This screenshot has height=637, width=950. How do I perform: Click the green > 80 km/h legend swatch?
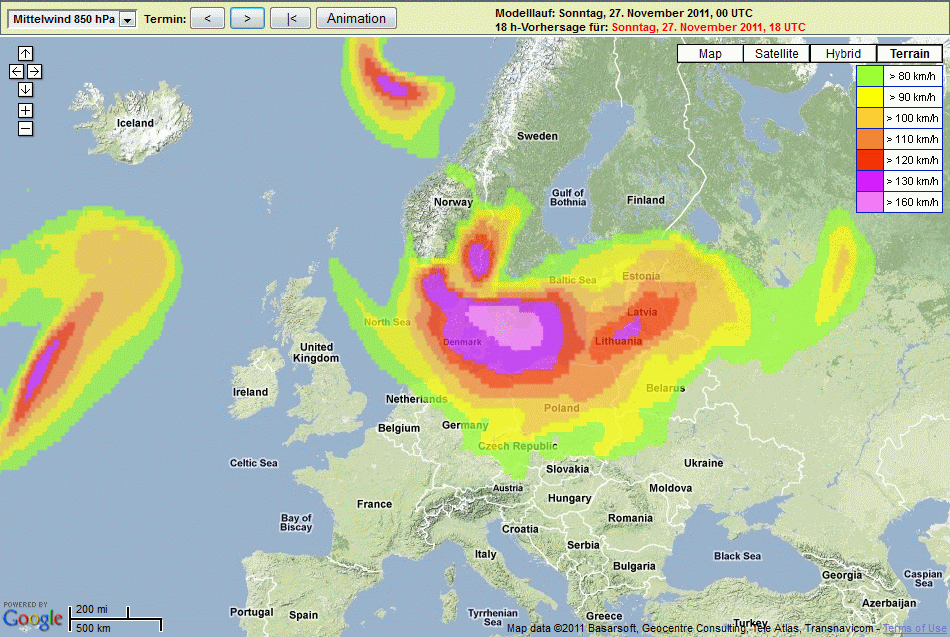870,76
